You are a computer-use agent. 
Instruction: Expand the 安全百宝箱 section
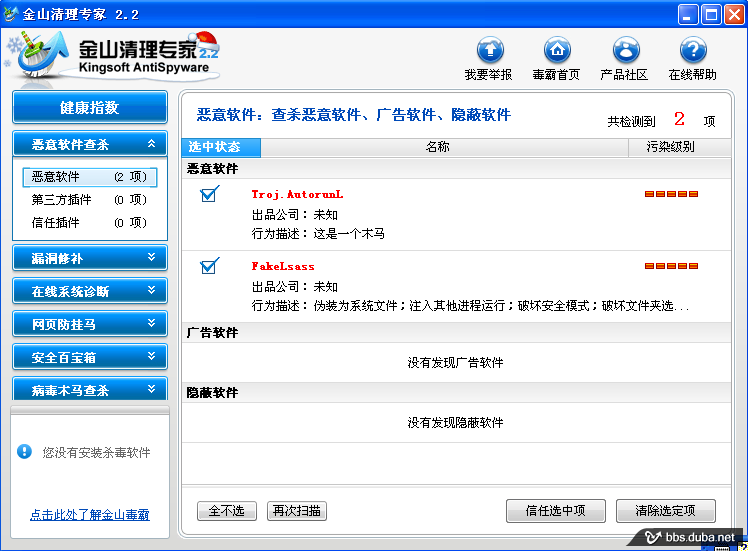point(90,357)
